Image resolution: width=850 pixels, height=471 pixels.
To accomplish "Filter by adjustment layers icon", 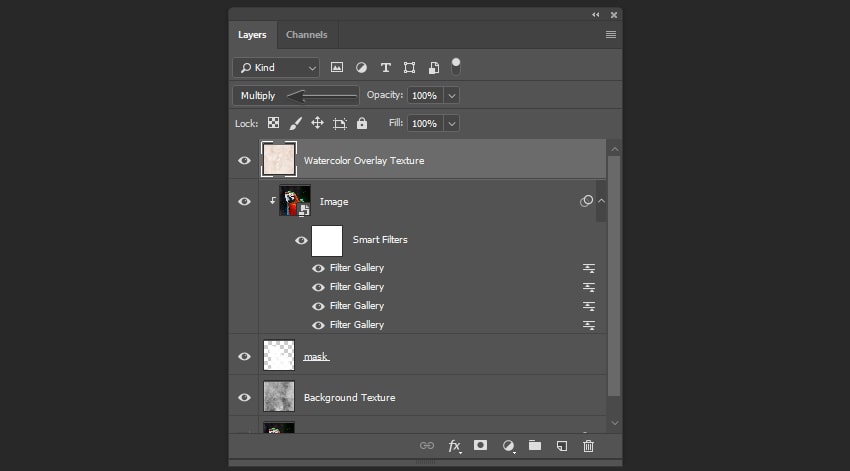I will pos(361,67).
